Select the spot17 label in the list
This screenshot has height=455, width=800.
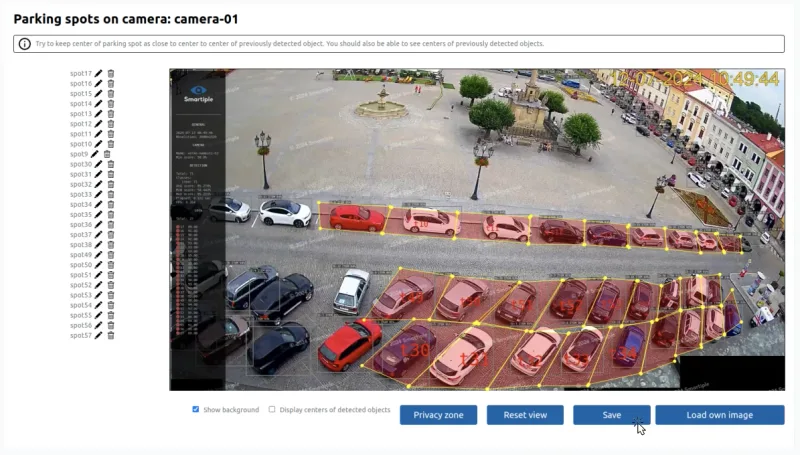pyautogui.click(x=81, y=73)
